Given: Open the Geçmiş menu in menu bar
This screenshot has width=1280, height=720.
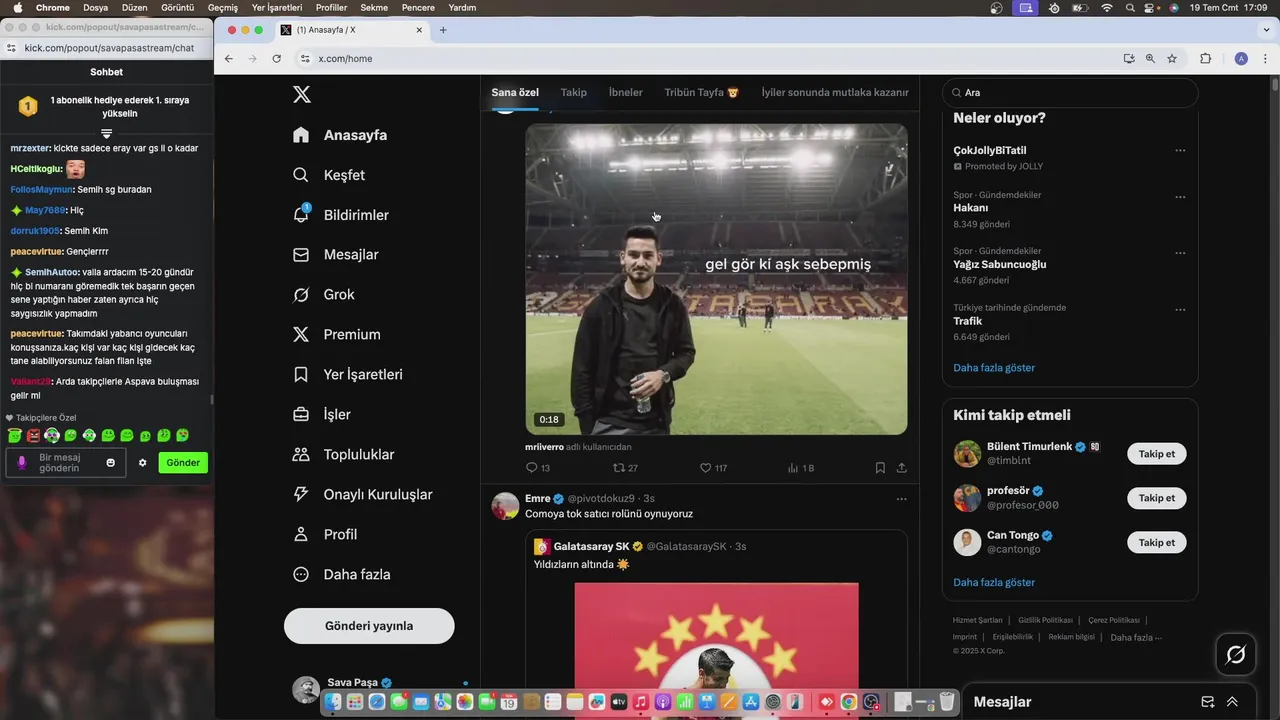Looking at the screenshot, I should pyautogui.click(x=222, y=7).
